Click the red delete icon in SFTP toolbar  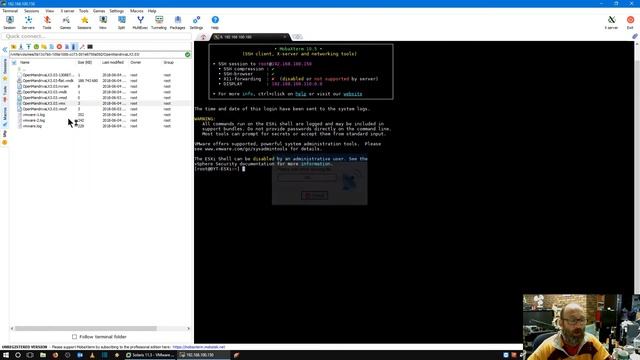pos(59,47)
